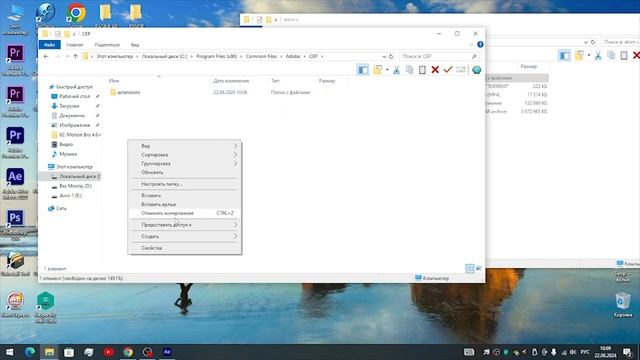Refresh the CEP folder via address bar button
The width and height of the screenshot is (640, 360).
point(391,56)
